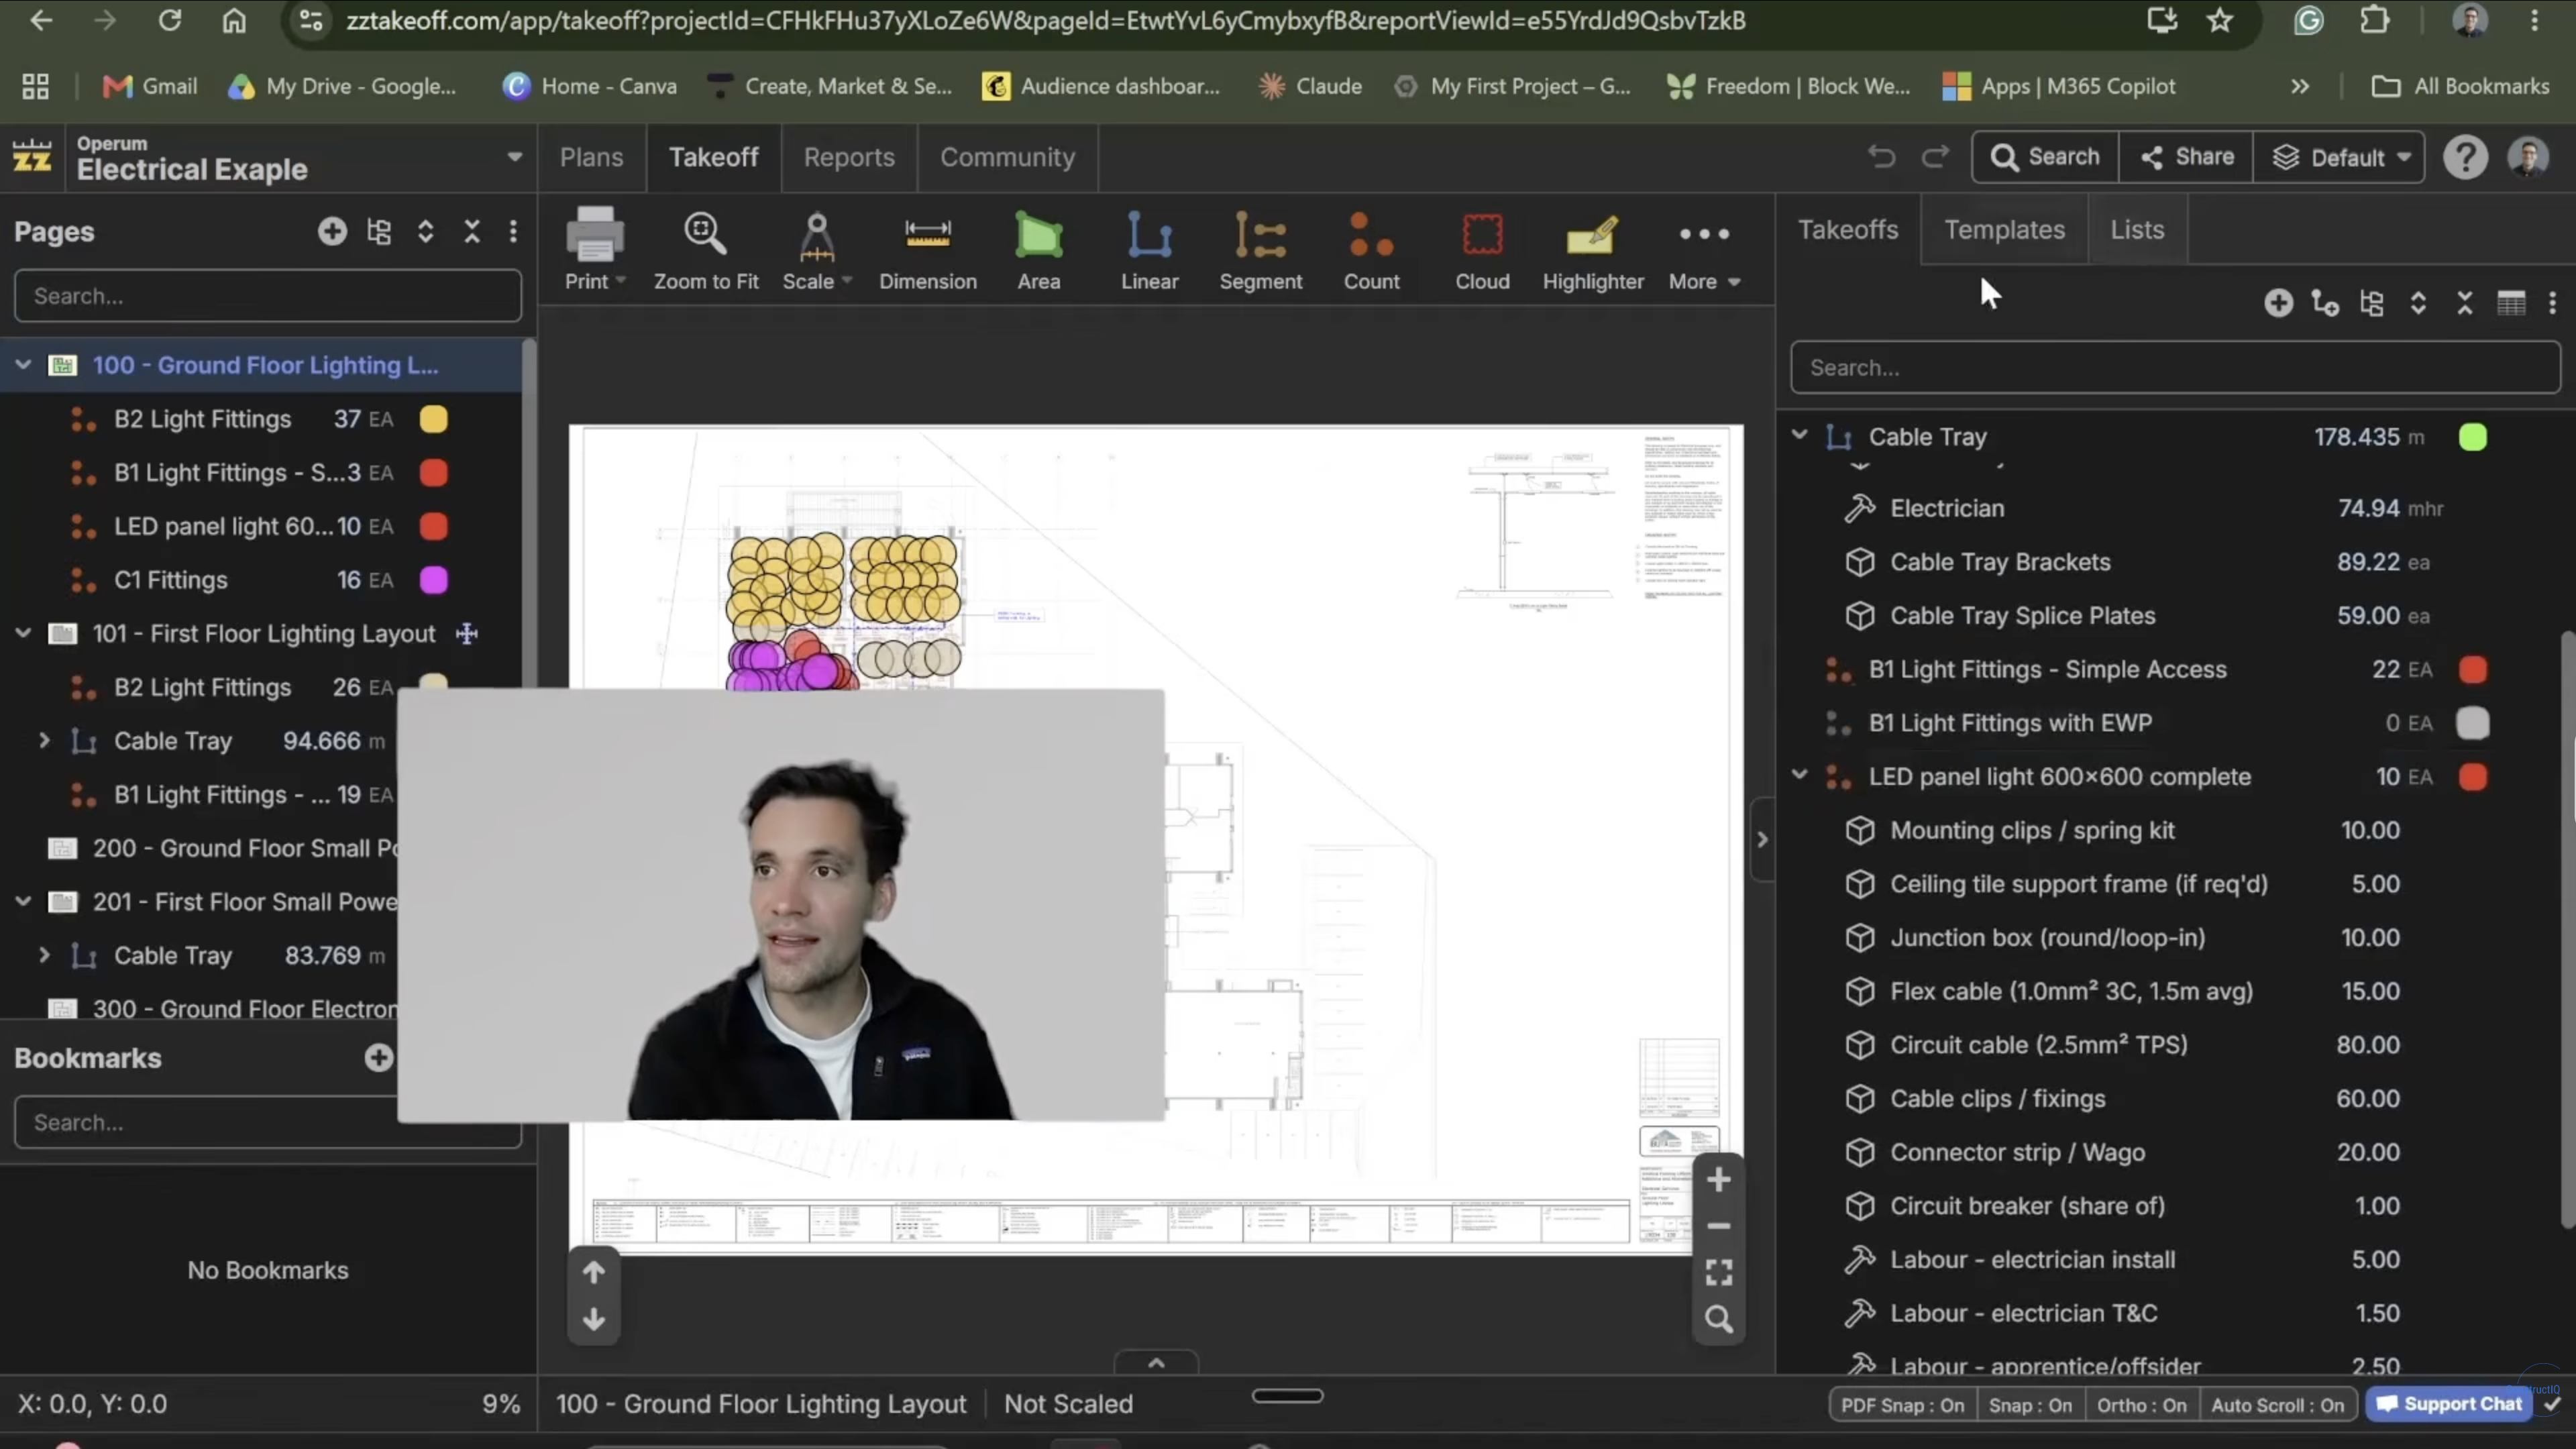Screen dimensions: 2576x1449
Task: Toggle Auto Scroll setting
Action: (2277, 1405)
